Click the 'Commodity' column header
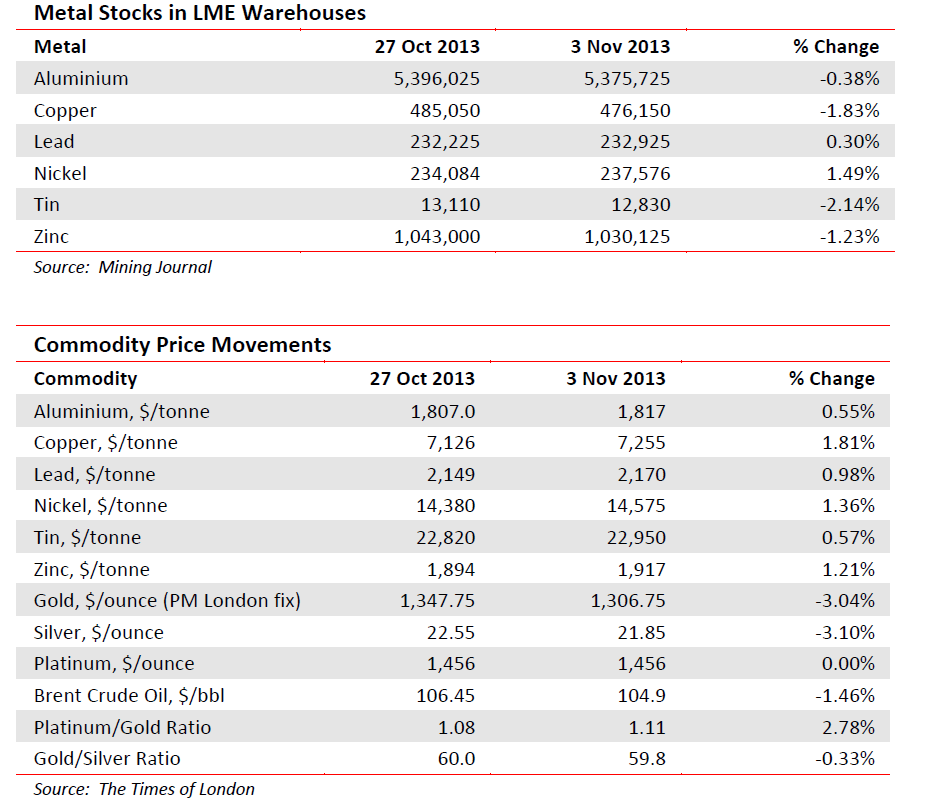The width and height of the screenshot is (949, 801). [x=85, y=379]
